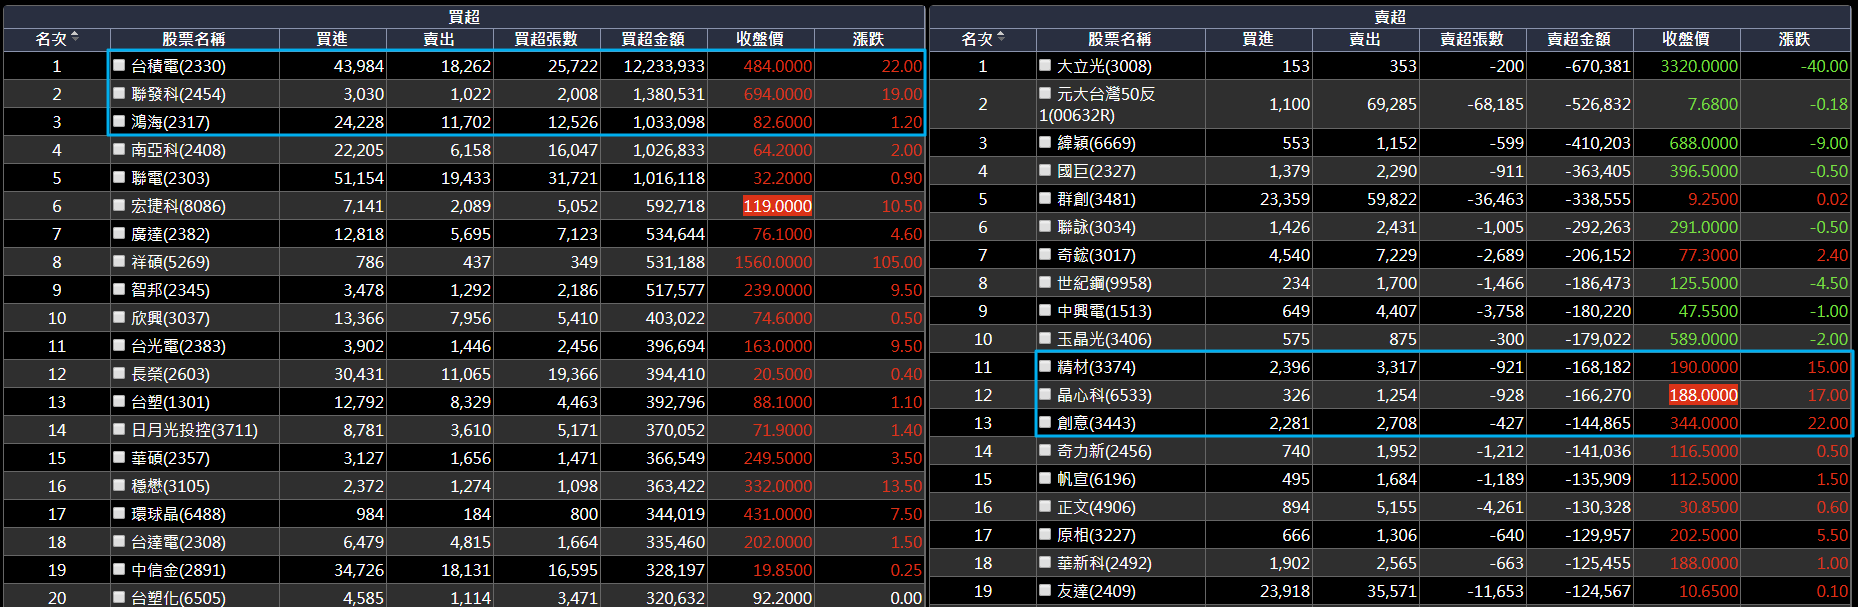The height and width of the screenshot is (607, 1858).
Task: Tick the checkbox for 南亞科(2408)
Action: (x=119, y=149)
